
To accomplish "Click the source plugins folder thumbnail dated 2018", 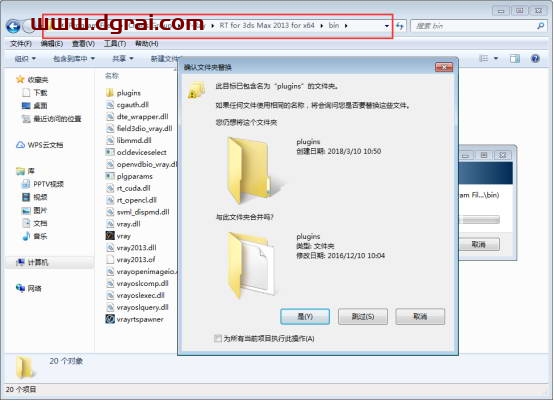I will tap(249, 171).
